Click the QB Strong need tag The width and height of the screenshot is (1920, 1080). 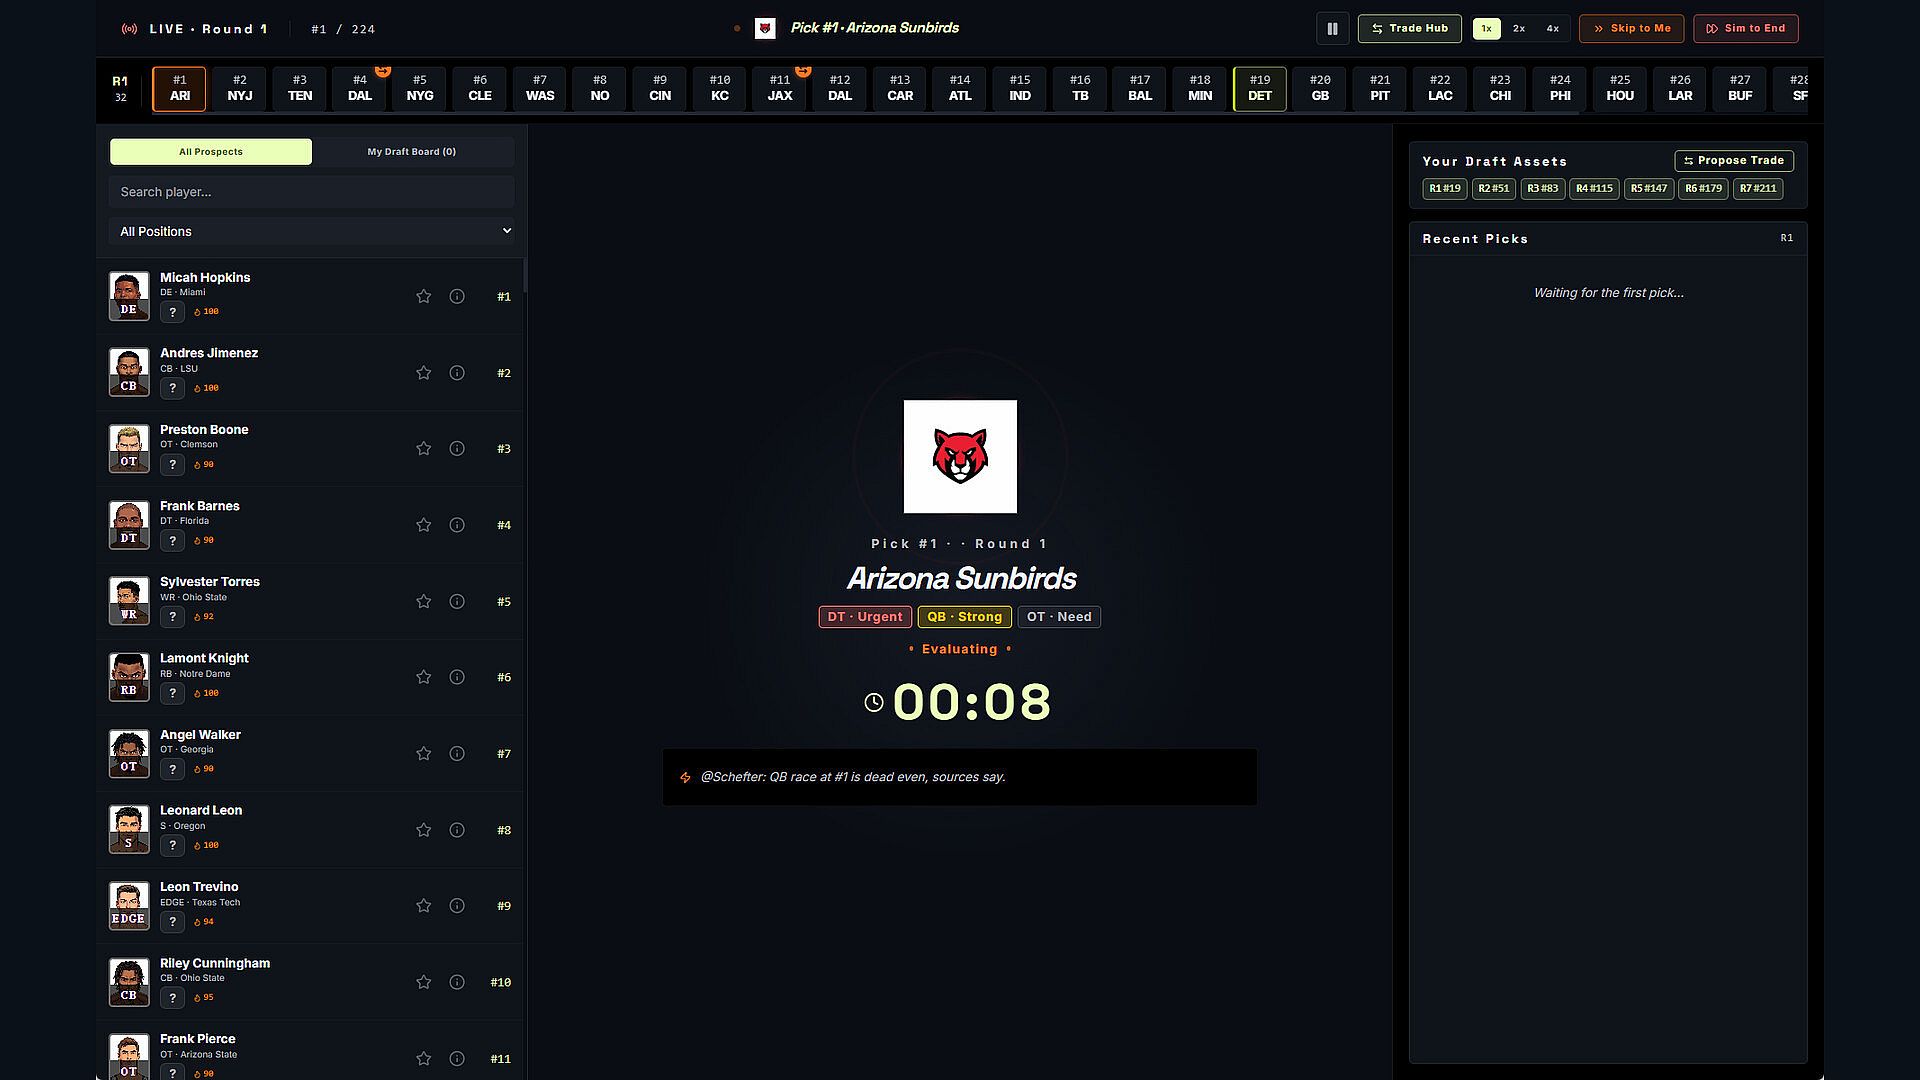965,617
